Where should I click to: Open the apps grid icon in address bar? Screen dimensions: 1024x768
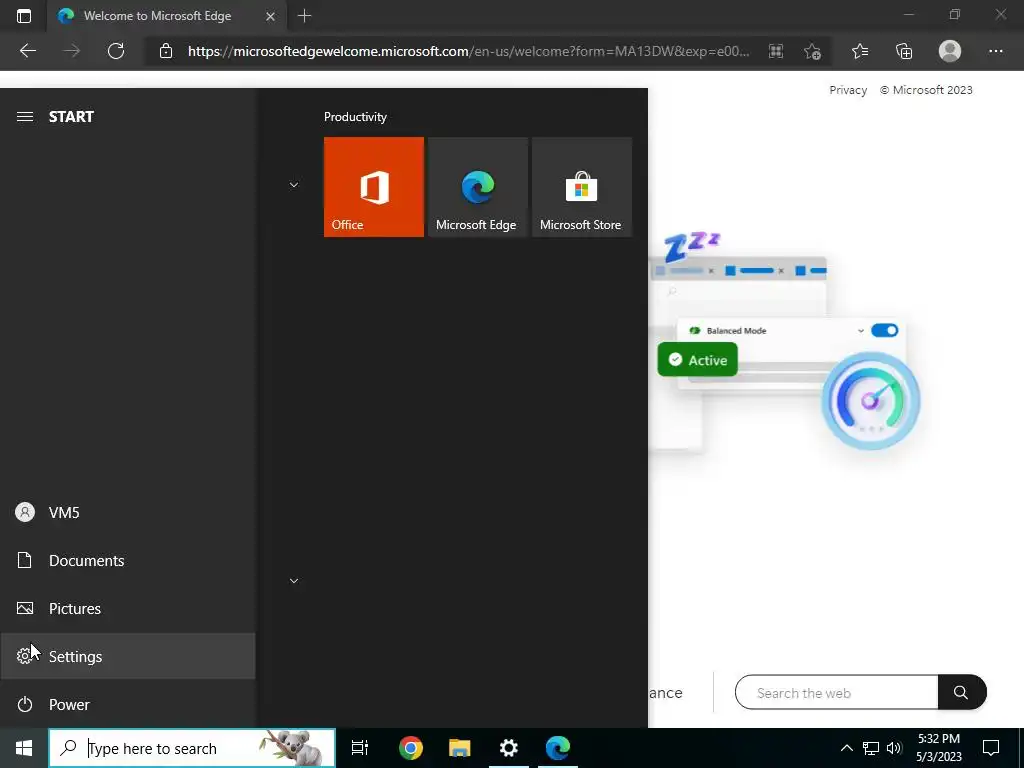click(x=776, y=51)
